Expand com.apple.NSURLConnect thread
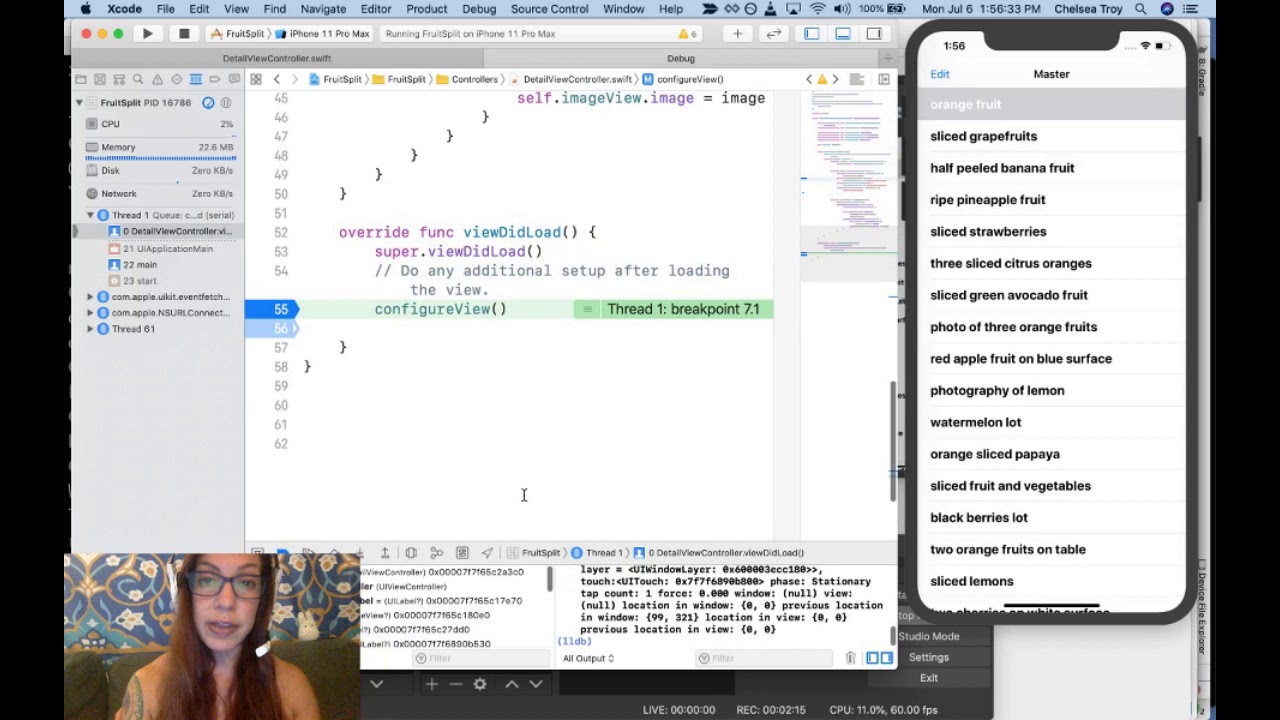This screenshot has width=1280, height=720. (x=90, y=313)
